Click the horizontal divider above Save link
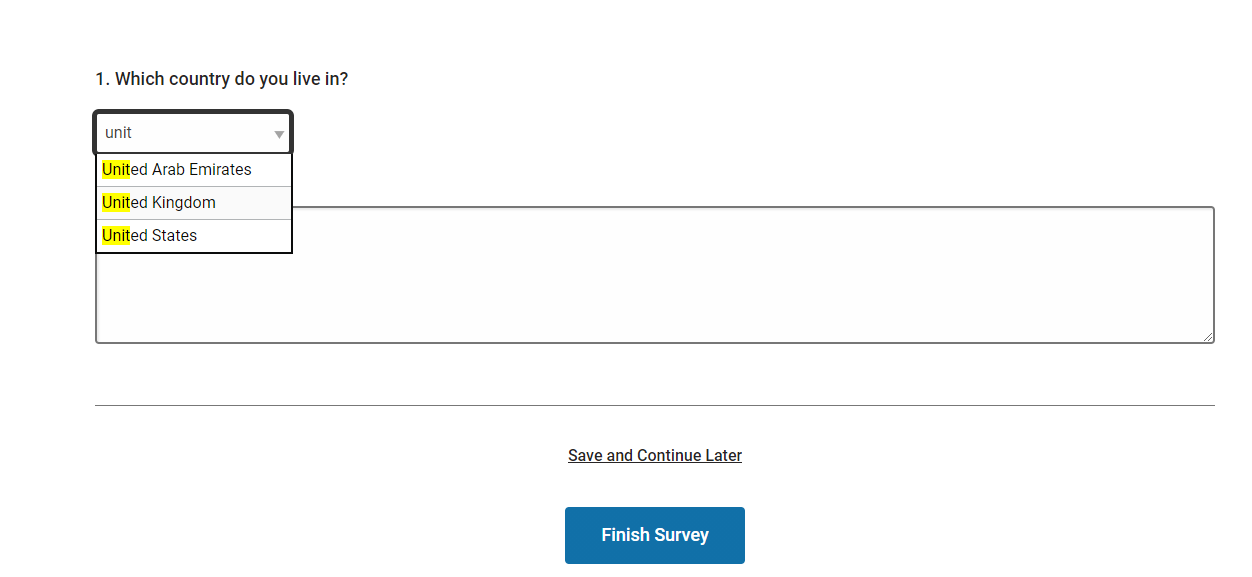 point(655,405)
